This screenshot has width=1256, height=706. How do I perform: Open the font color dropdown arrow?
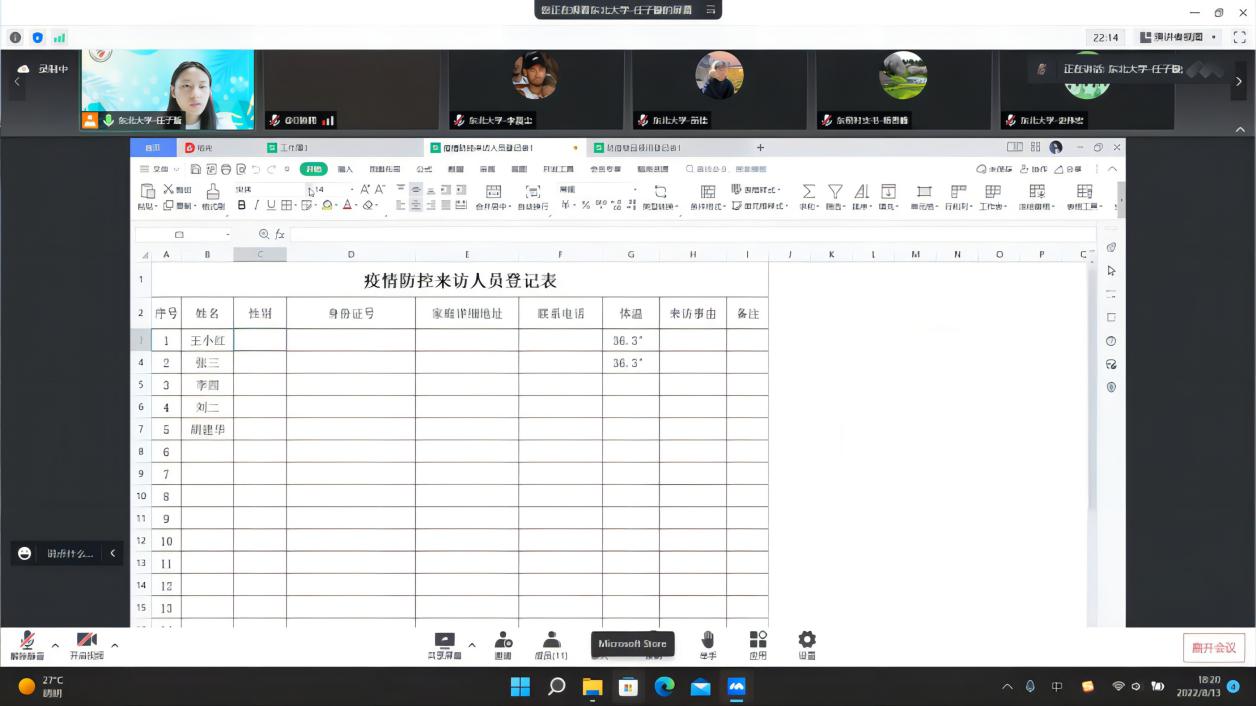356,205
